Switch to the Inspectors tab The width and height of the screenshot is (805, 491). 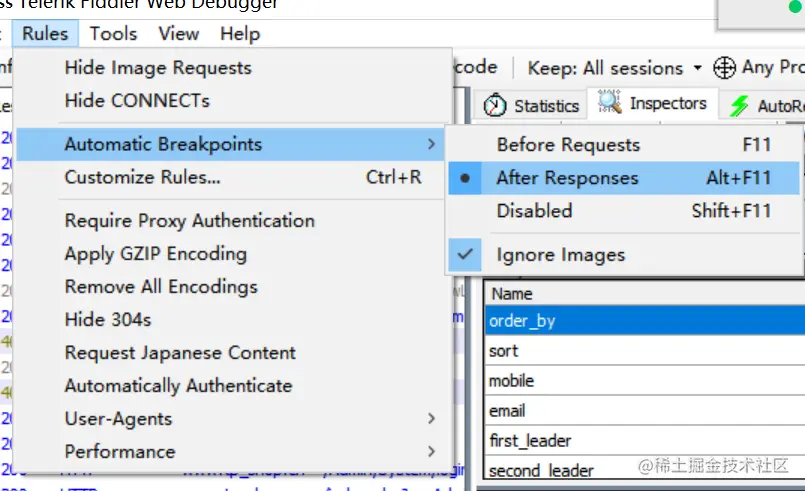coord(652,104)
